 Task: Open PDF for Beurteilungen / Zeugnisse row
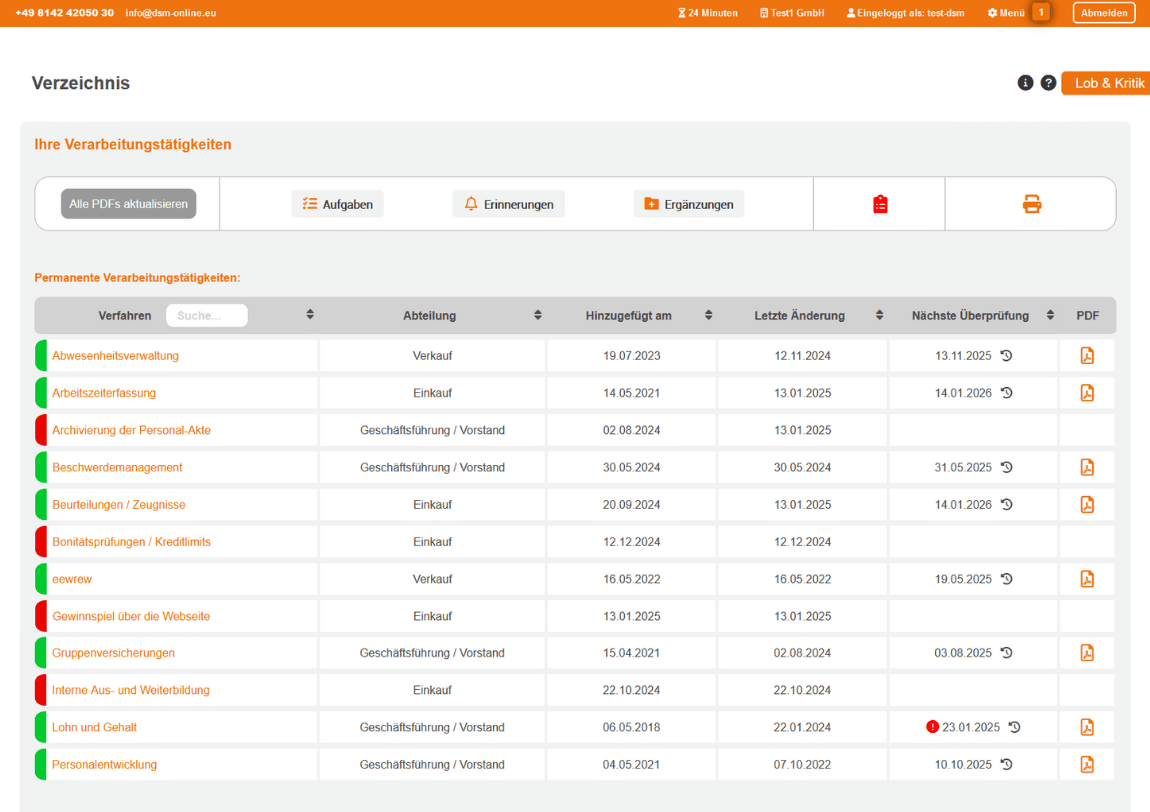coord(1087,505)
